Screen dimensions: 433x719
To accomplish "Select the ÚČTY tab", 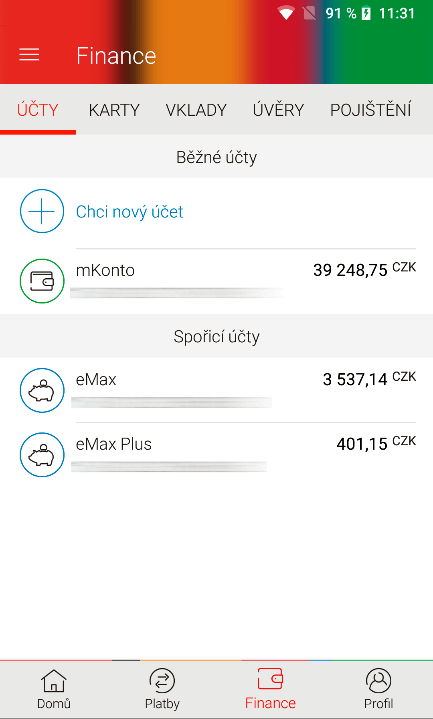I will 38,110.
